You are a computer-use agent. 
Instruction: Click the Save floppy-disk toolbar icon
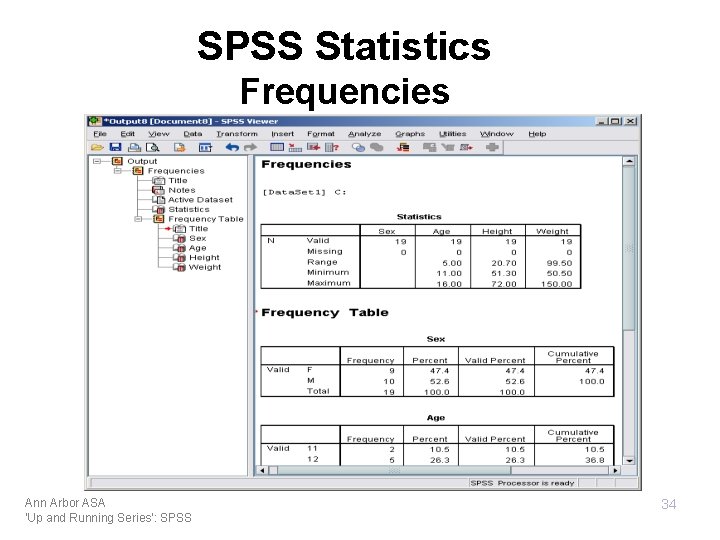115,147
